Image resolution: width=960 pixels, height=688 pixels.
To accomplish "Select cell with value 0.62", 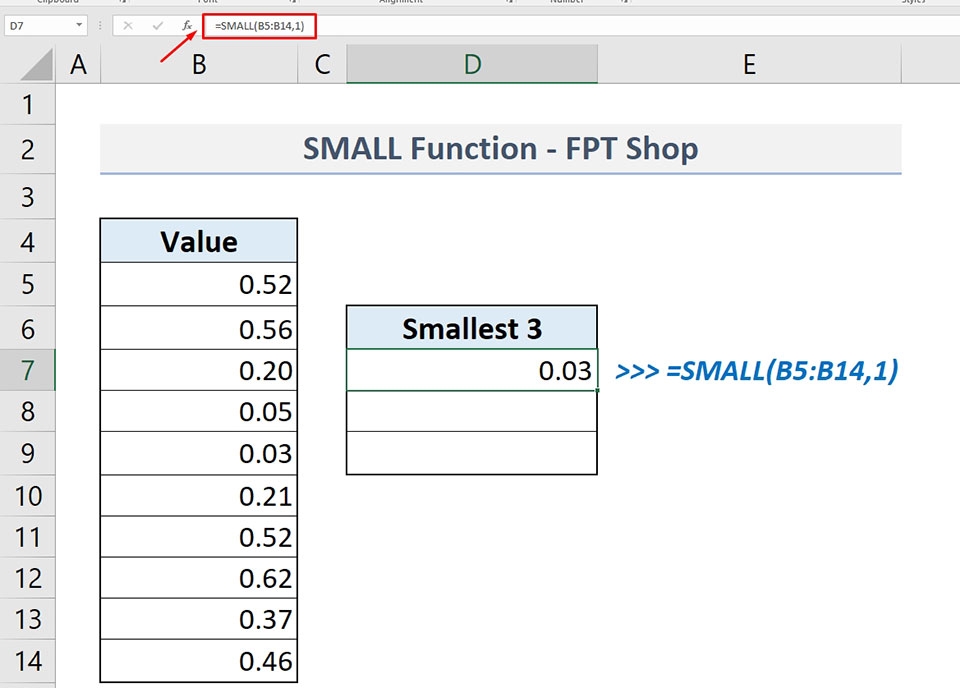I will coord(199,578).
